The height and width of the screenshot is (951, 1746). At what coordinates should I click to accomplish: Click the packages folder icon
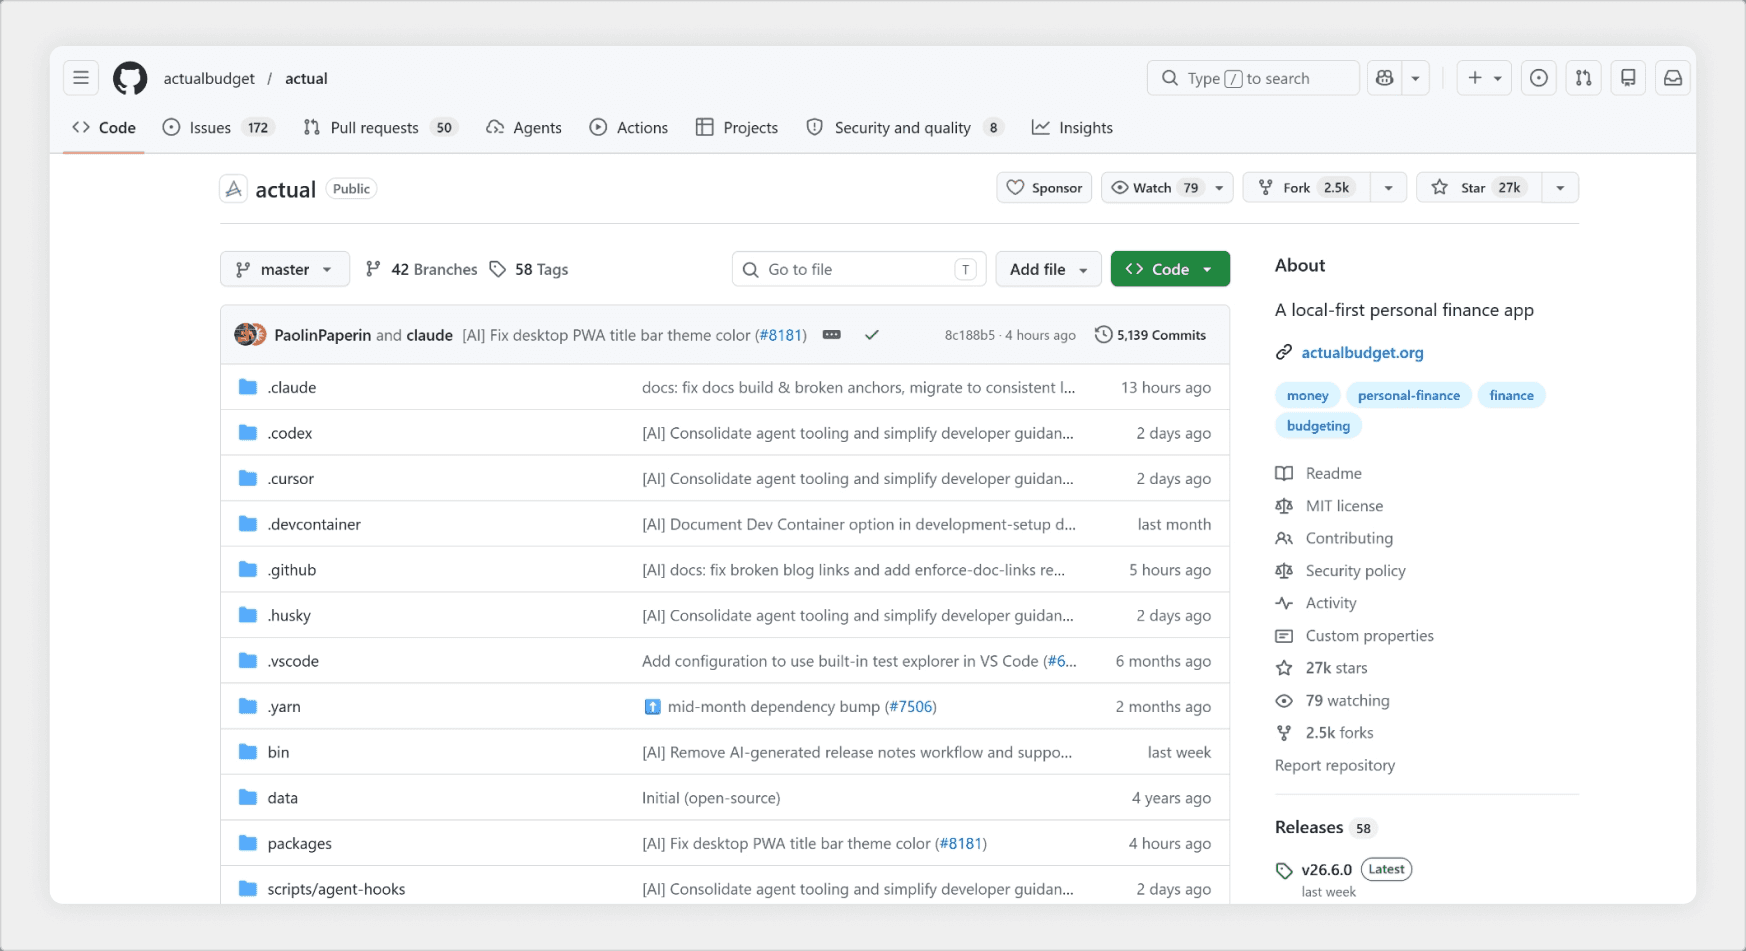click(x=248, y=843)
